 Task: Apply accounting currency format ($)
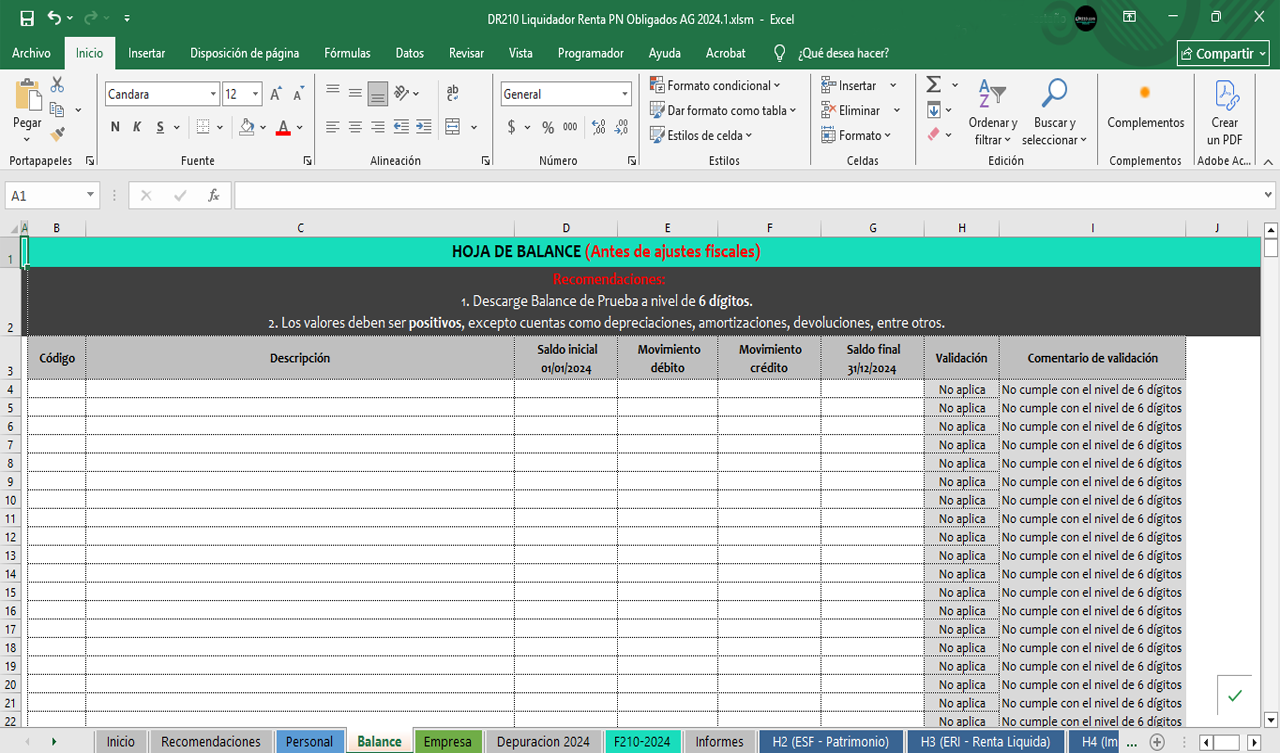point(512,127)
